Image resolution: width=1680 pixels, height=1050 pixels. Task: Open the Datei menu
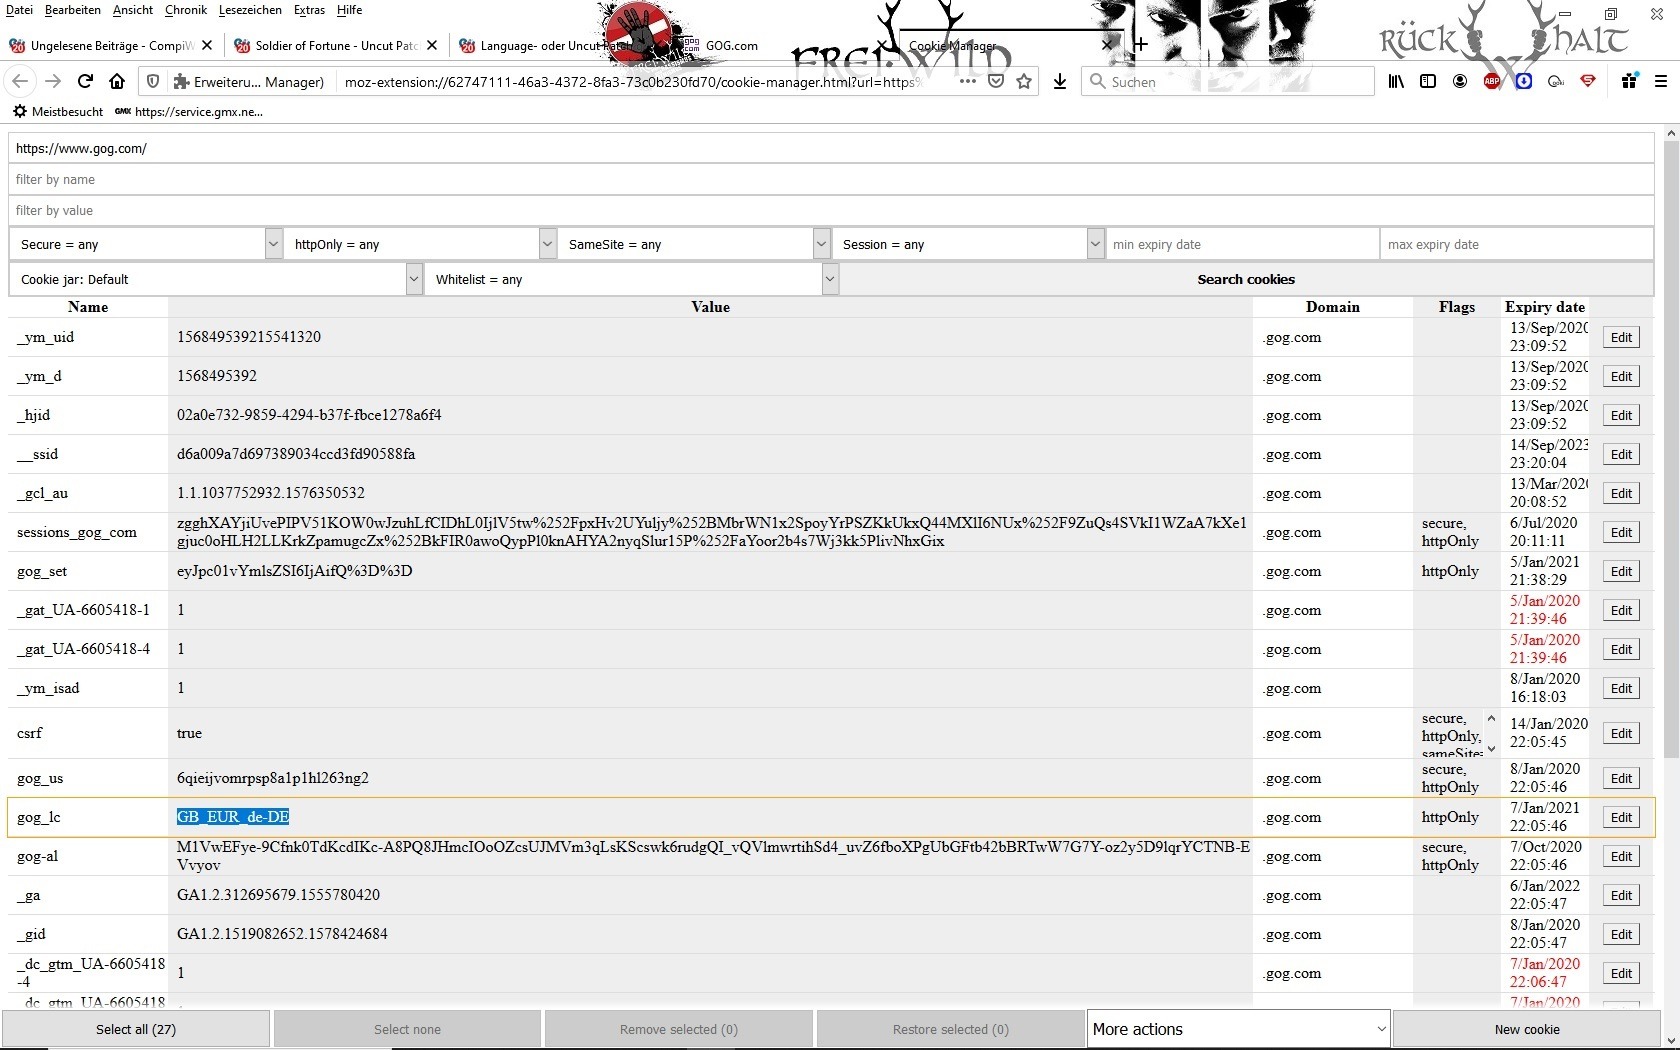[x=19, y=10]
